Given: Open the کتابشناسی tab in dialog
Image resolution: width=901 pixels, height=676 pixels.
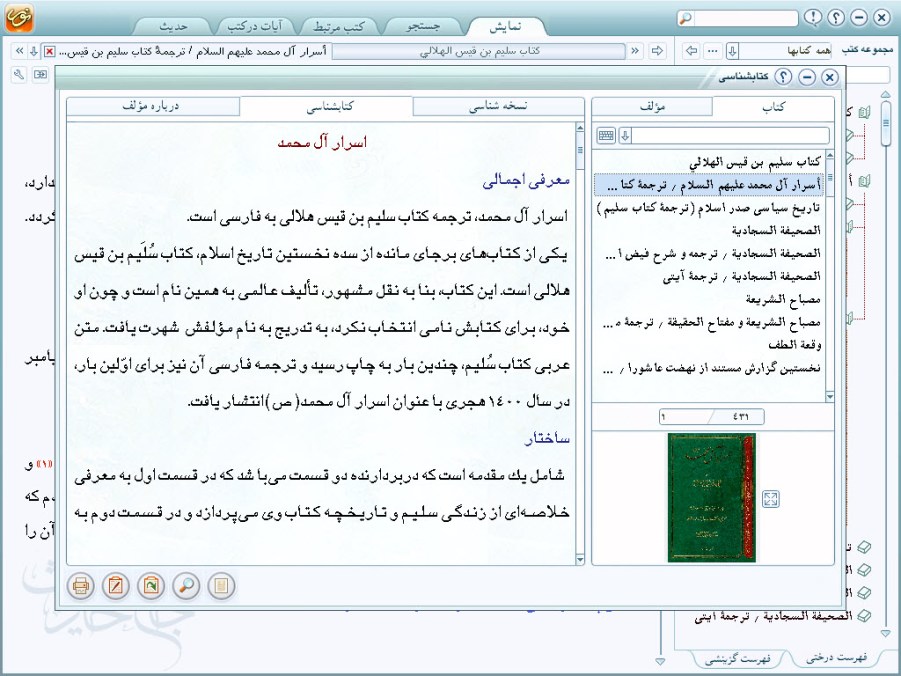Looking at the screenshot, I should (x=326, y=106).
